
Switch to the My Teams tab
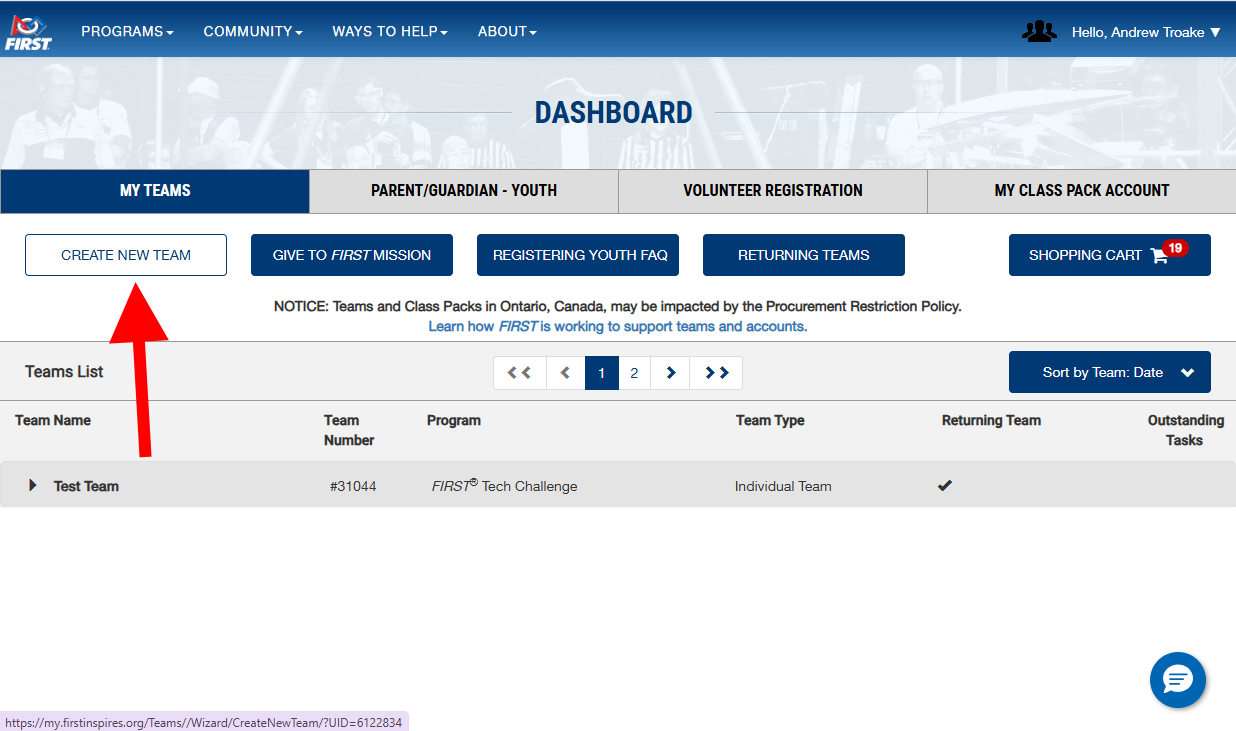tap(155, 191)
